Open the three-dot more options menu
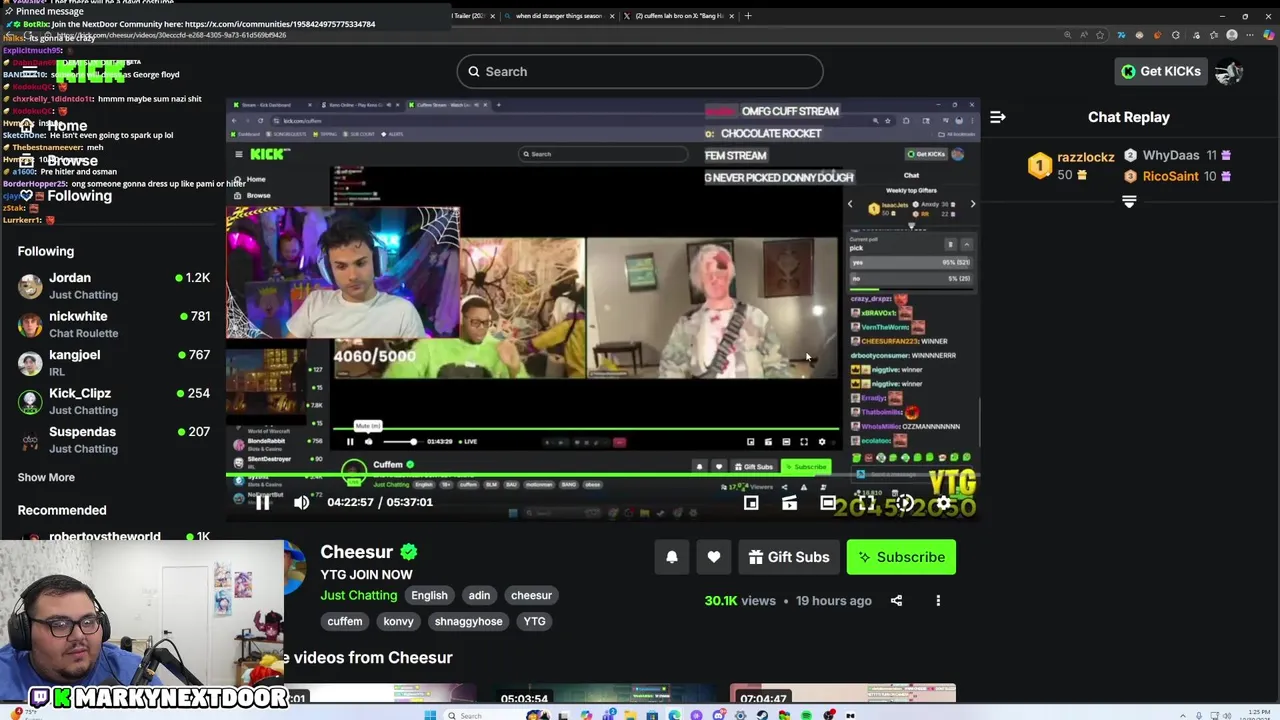Viewport: 1280px width, 720px height. pos(938,601)
